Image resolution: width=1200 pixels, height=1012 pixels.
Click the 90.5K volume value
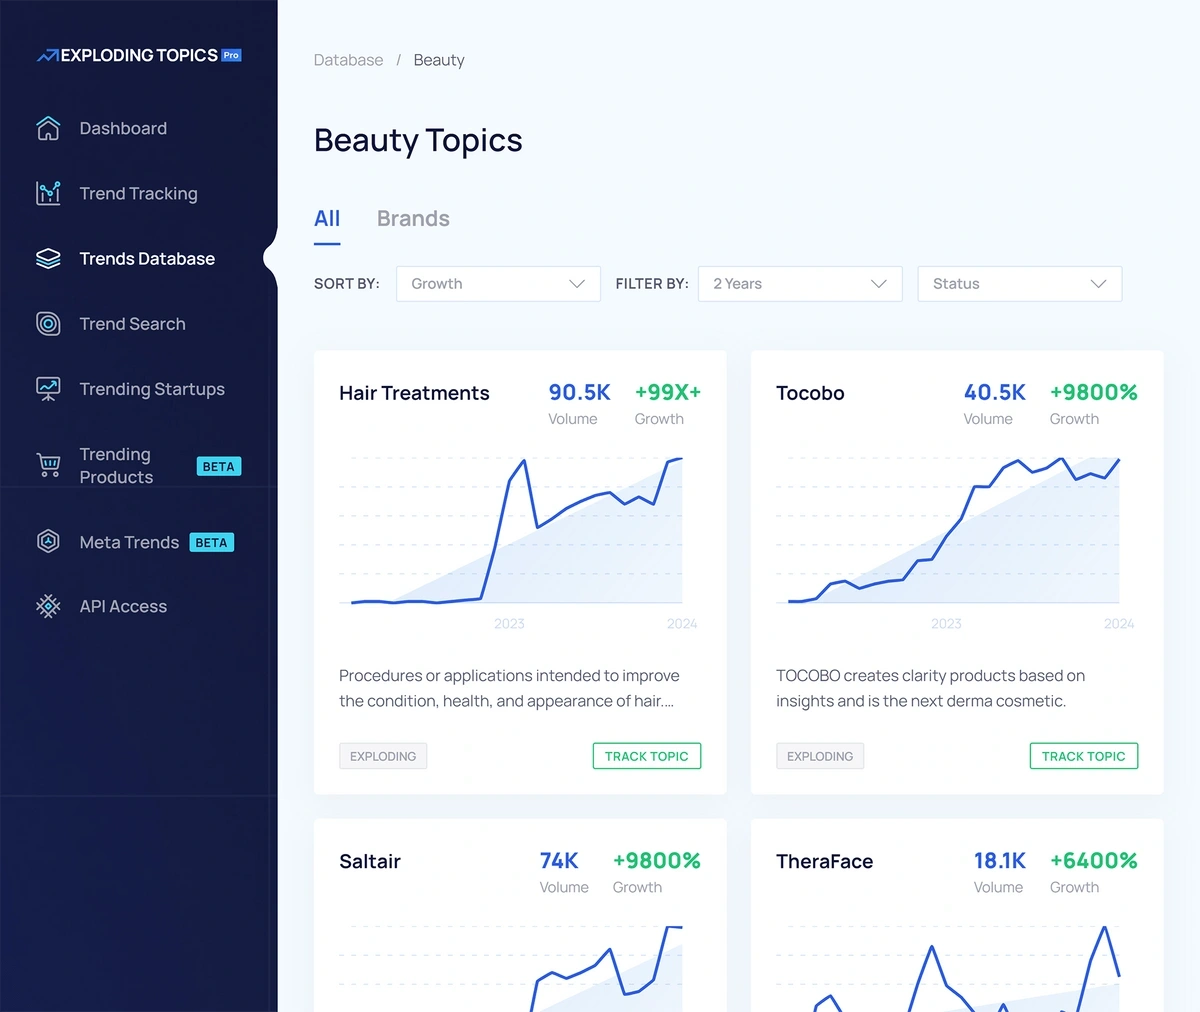tap(579, 392)
